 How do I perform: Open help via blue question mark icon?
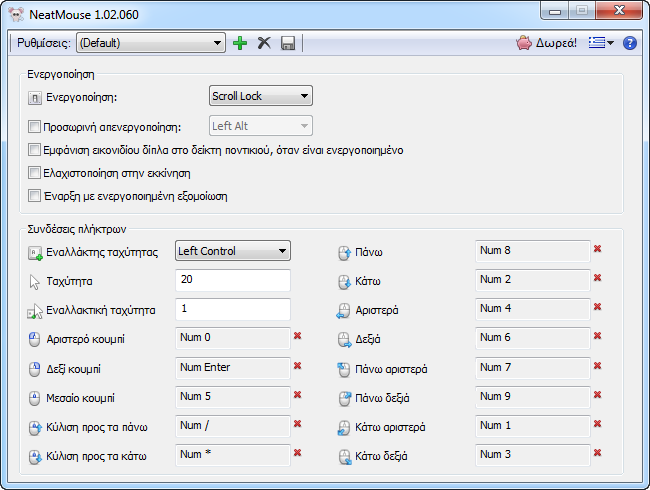click(x=630, y=43)
